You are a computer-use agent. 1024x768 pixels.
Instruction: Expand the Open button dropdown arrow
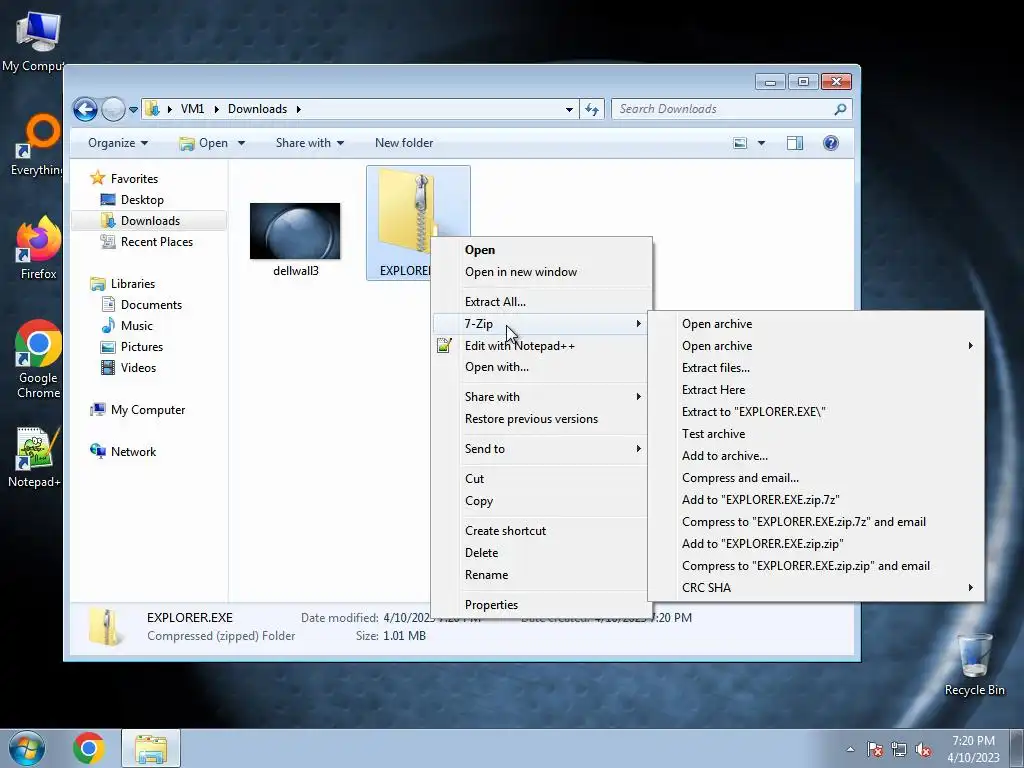click(241, 143)
